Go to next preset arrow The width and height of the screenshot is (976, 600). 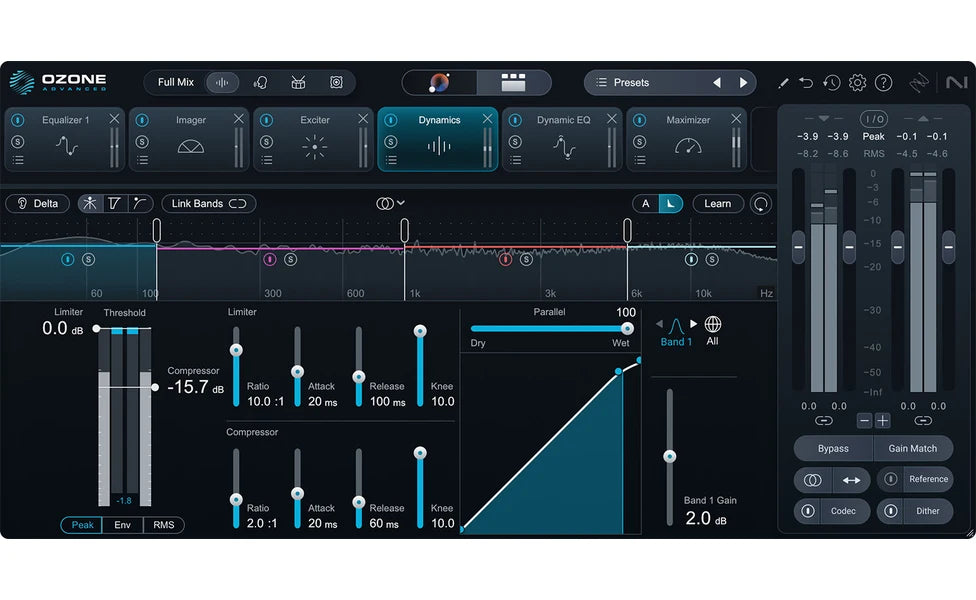click(x=743, y=83)
